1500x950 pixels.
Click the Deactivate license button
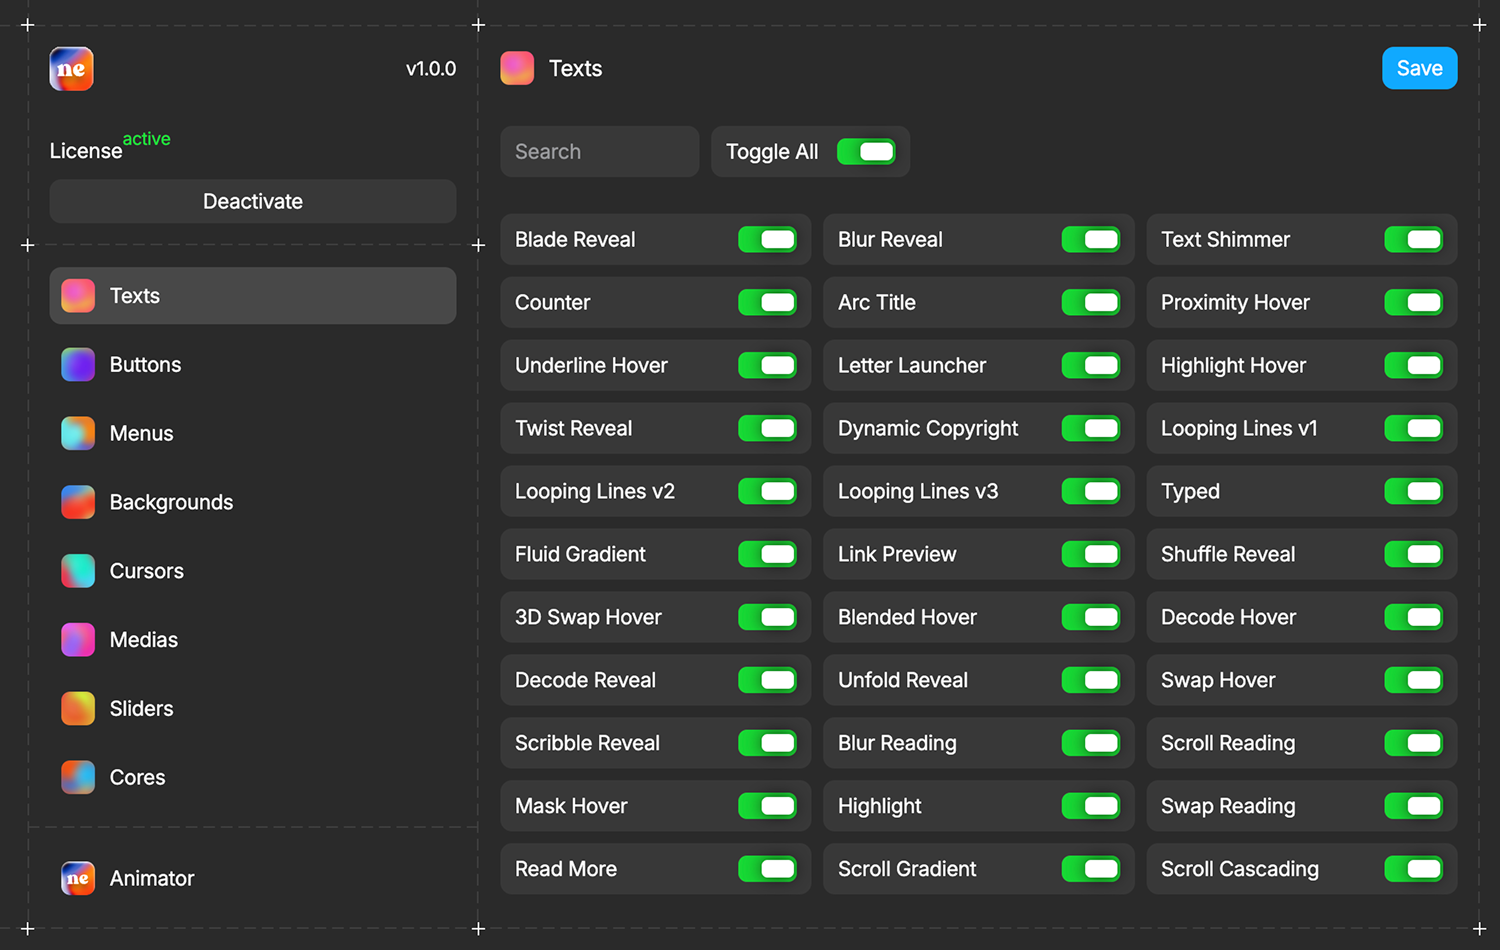coord(253,201)
